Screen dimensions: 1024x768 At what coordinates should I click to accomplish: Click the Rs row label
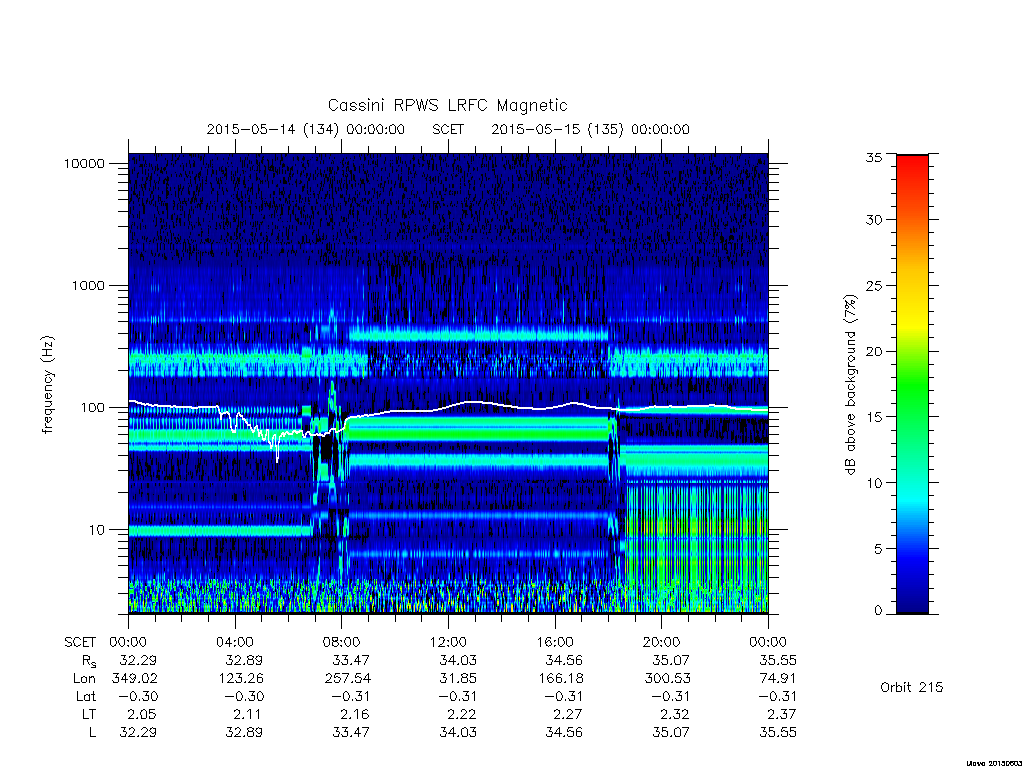click(89, 661)
